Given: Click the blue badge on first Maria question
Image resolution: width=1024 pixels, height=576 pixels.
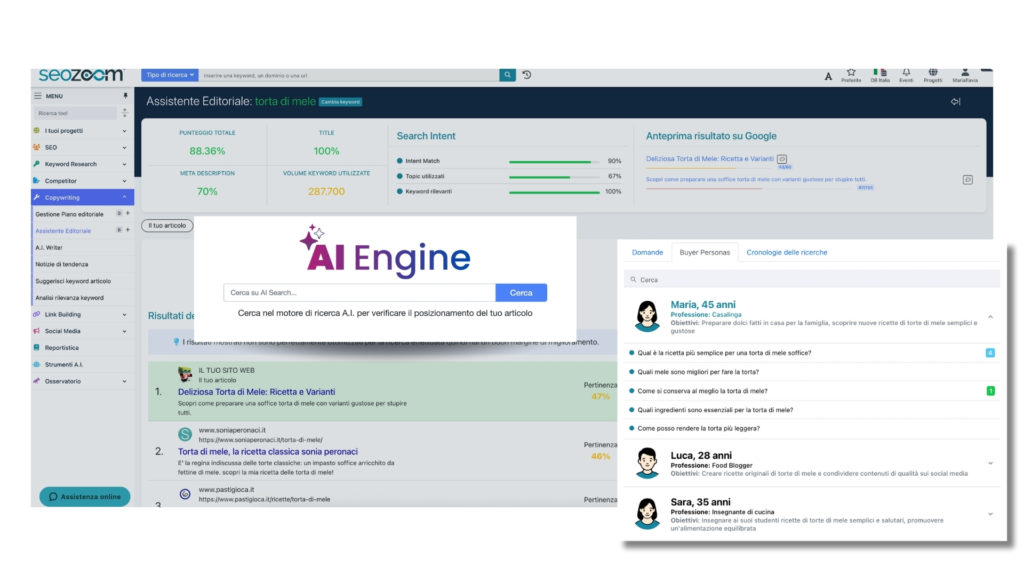Looking at the screenshot, I should pos(990,353).
